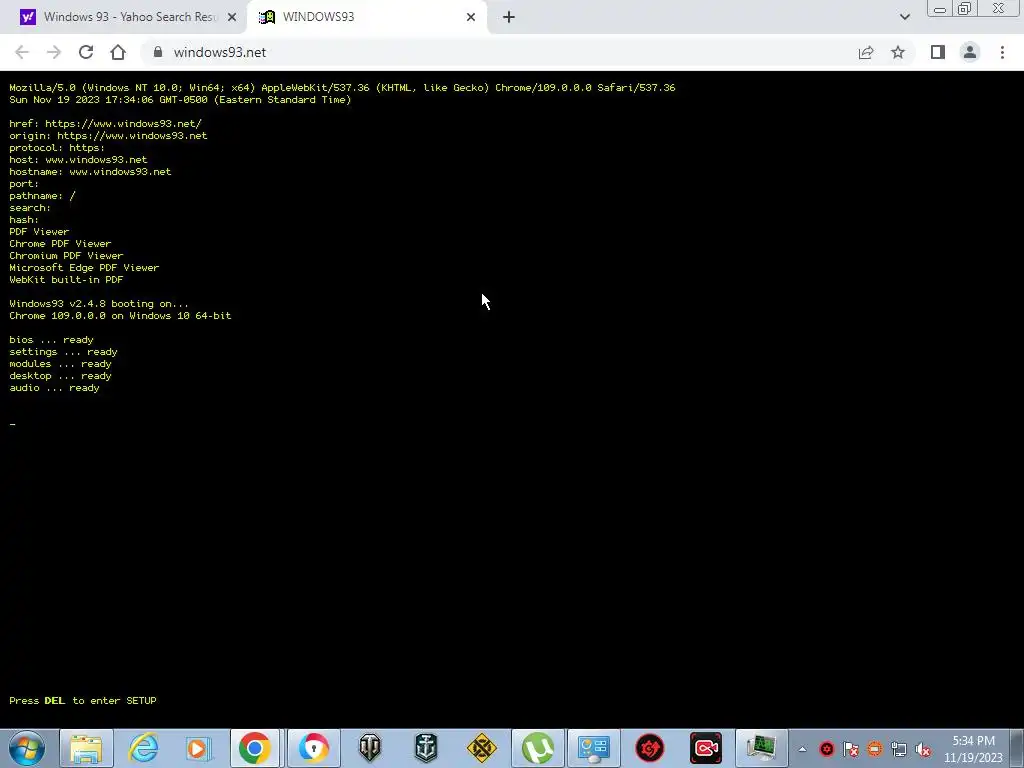Click the red circular tray icon
1024x768 pixels.
pyautogui.click(x=827, y=749)
